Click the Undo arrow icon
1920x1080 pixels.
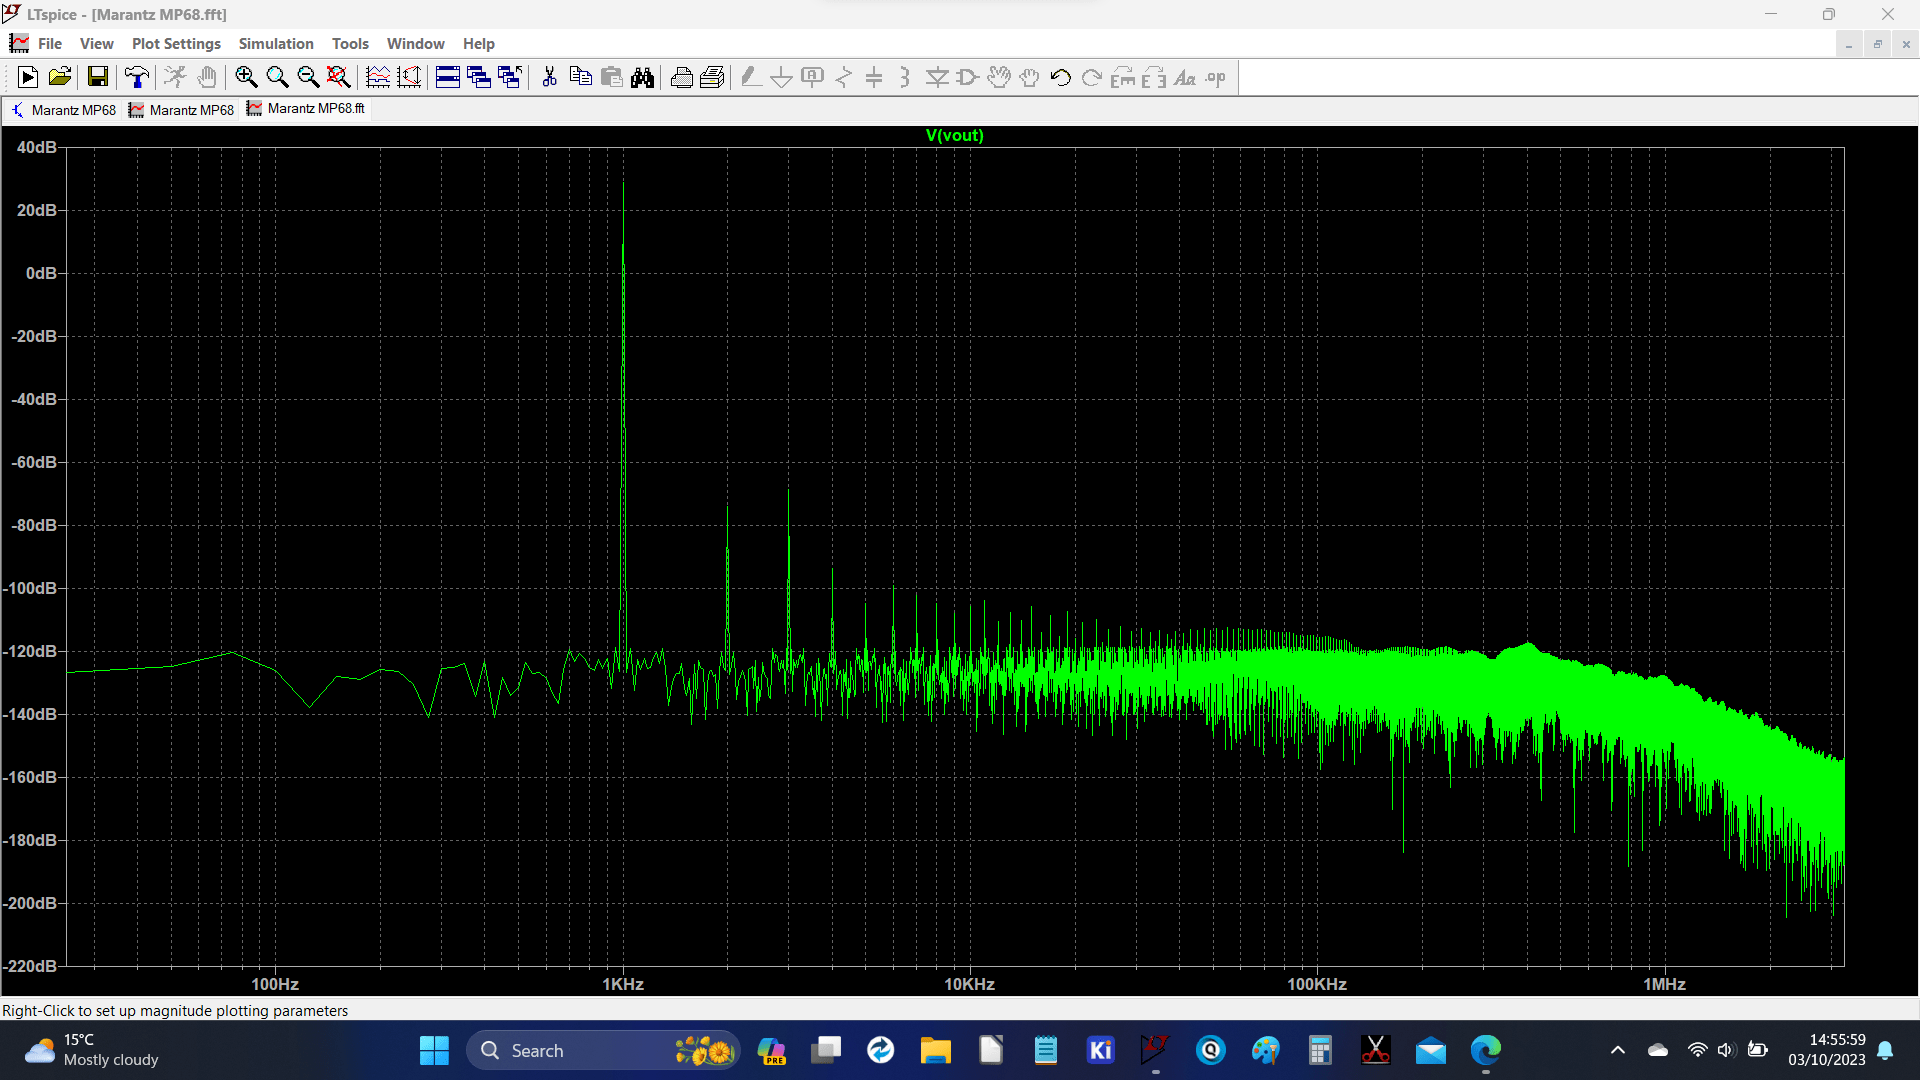click(1061, 77)
